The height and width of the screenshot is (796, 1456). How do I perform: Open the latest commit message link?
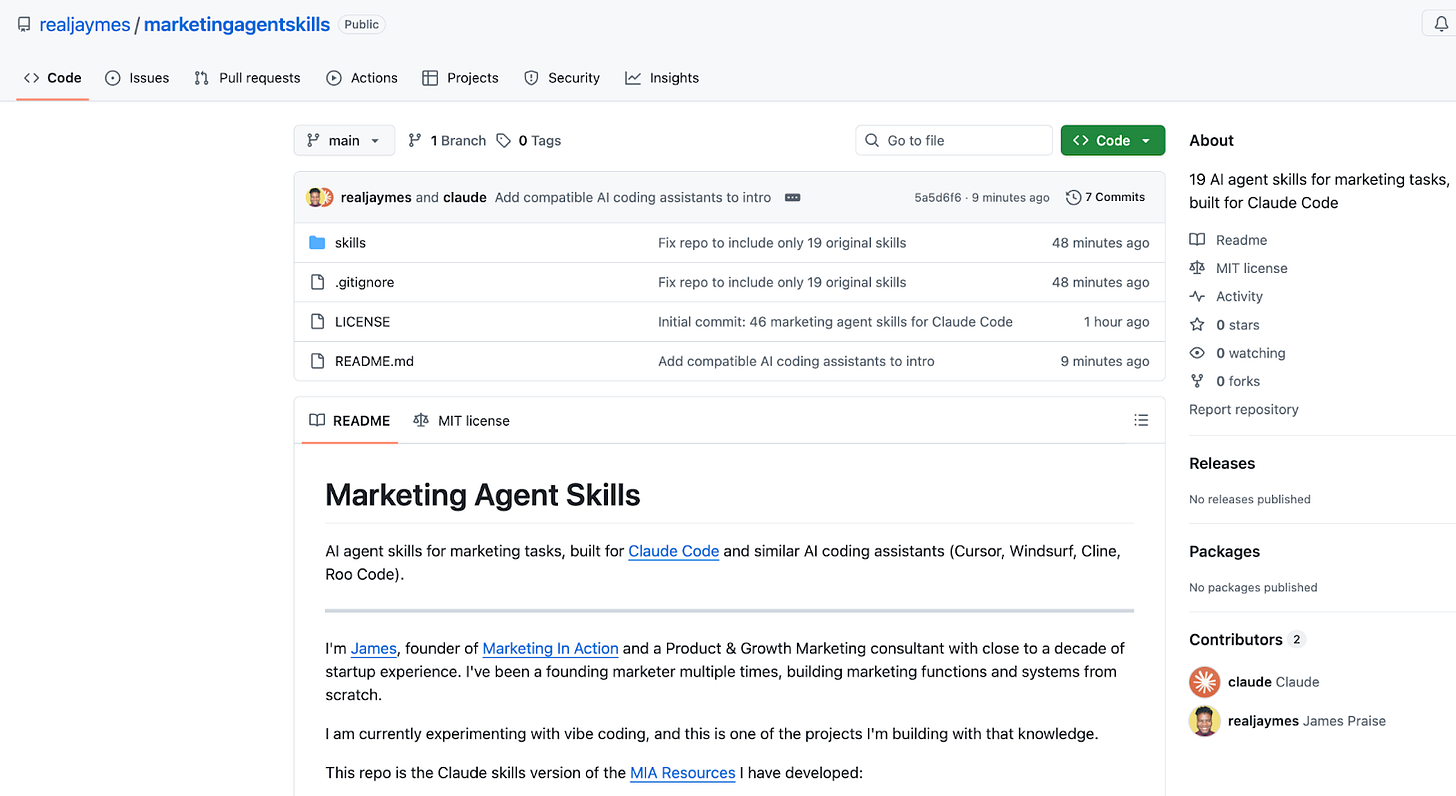click(x=633, y=197)
